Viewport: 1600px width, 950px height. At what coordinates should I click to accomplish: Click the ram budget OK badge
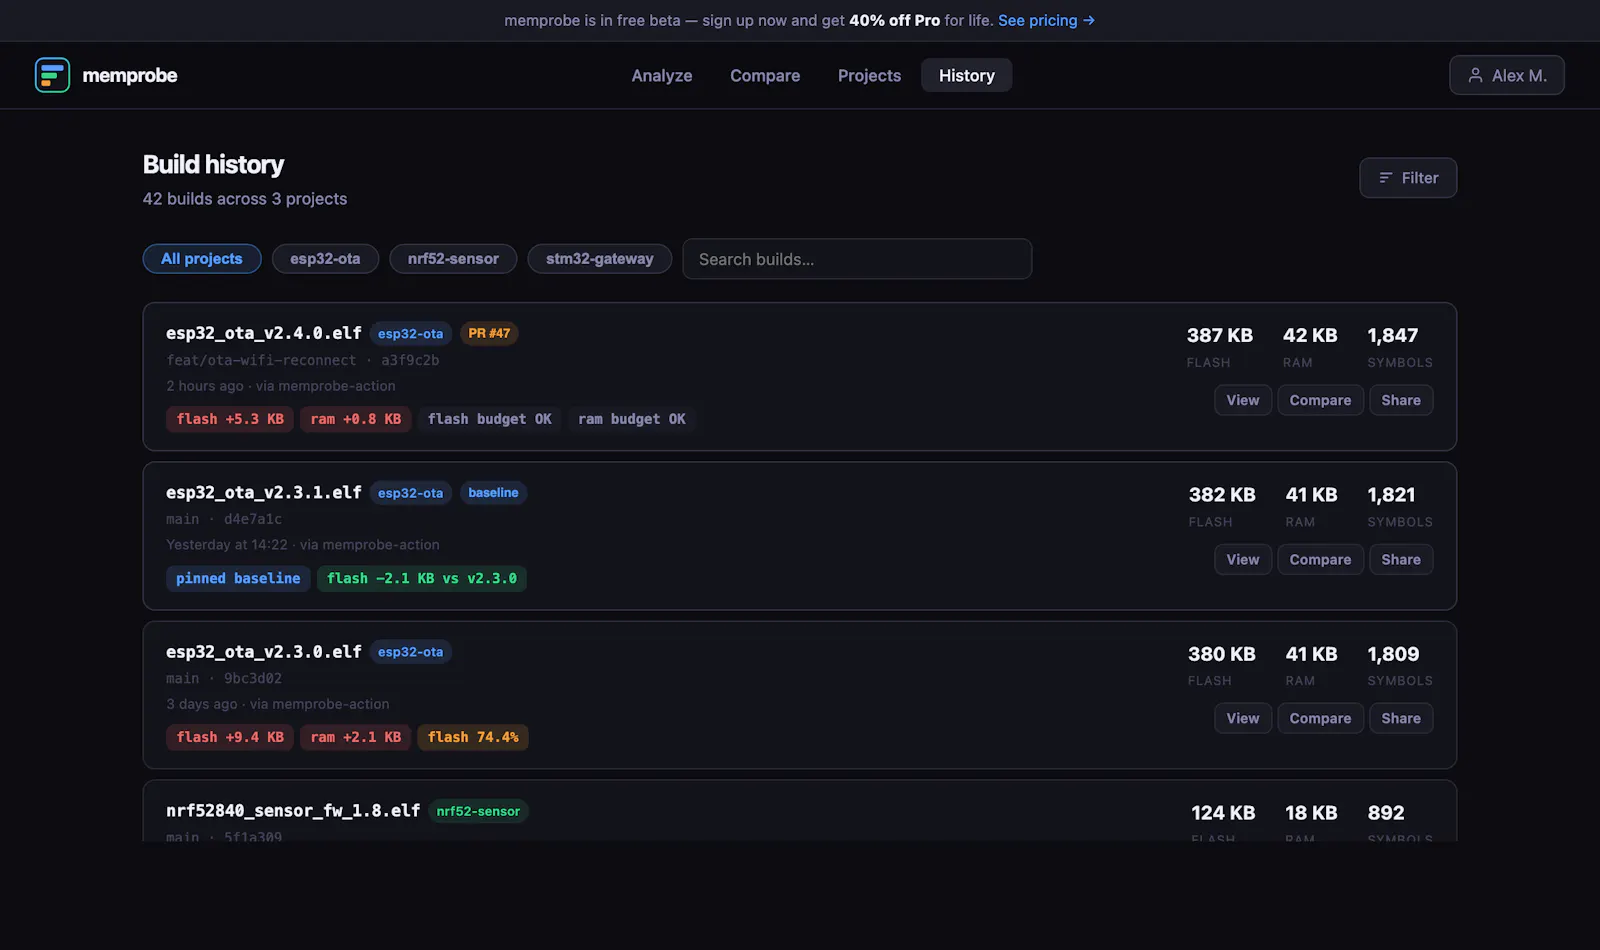click(x=632, y=419)
